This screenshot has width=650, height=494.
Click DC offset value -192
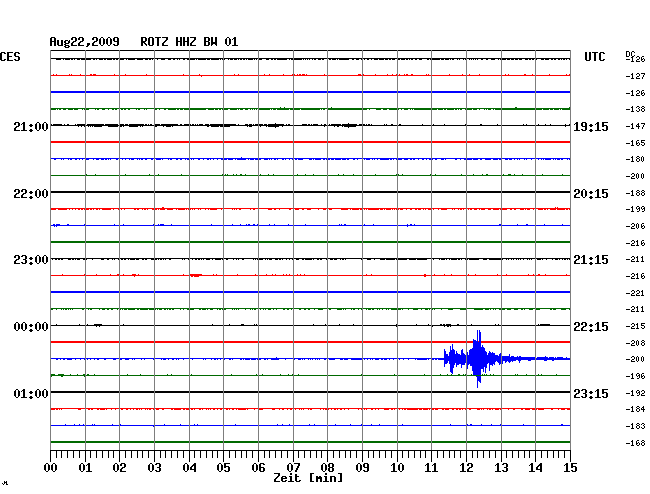tap(635, 393)
